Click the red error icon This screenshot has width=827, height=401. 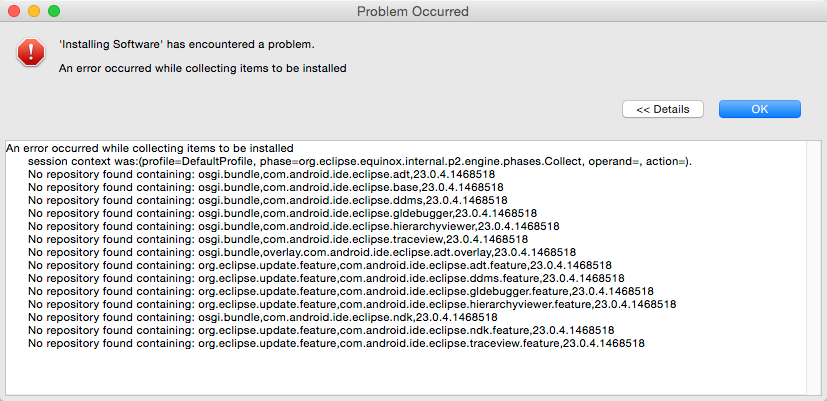pyautogui.click(x=31, y=53)
